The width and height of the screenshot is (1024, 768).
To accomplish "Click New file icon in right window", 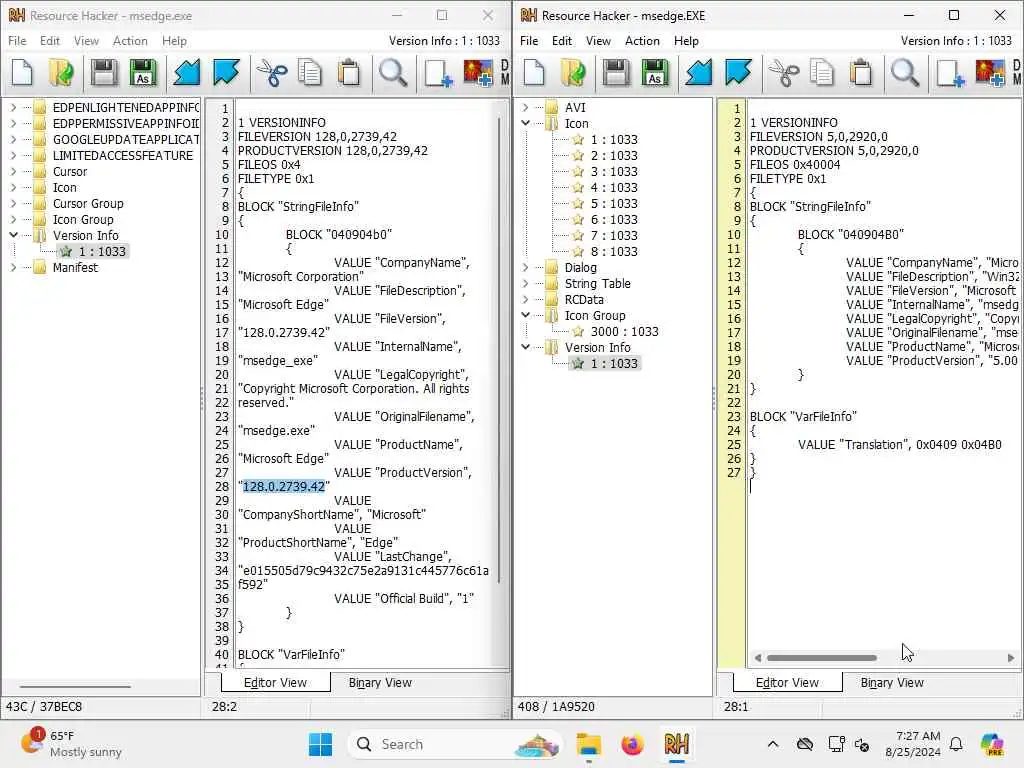I will (534, 72).
